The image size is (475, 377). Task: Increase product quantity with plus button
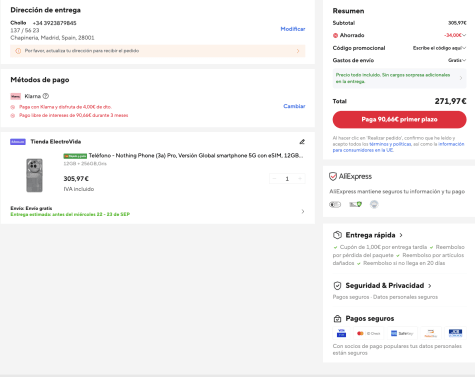(300, 179)
